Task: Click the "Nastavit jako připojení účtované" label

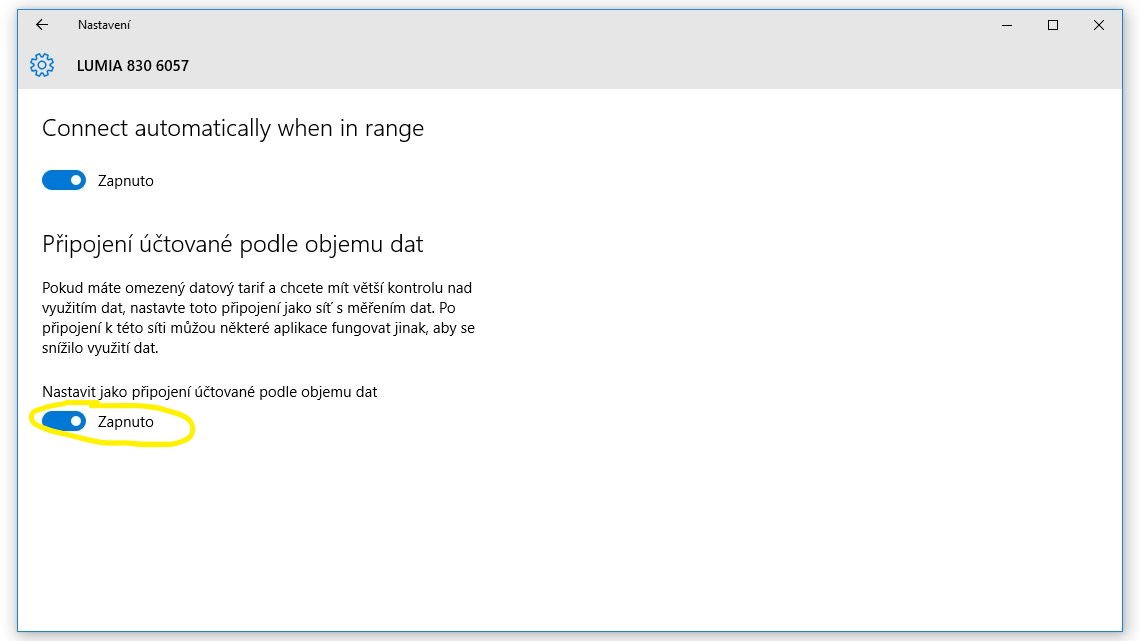Action: (210, 392)
